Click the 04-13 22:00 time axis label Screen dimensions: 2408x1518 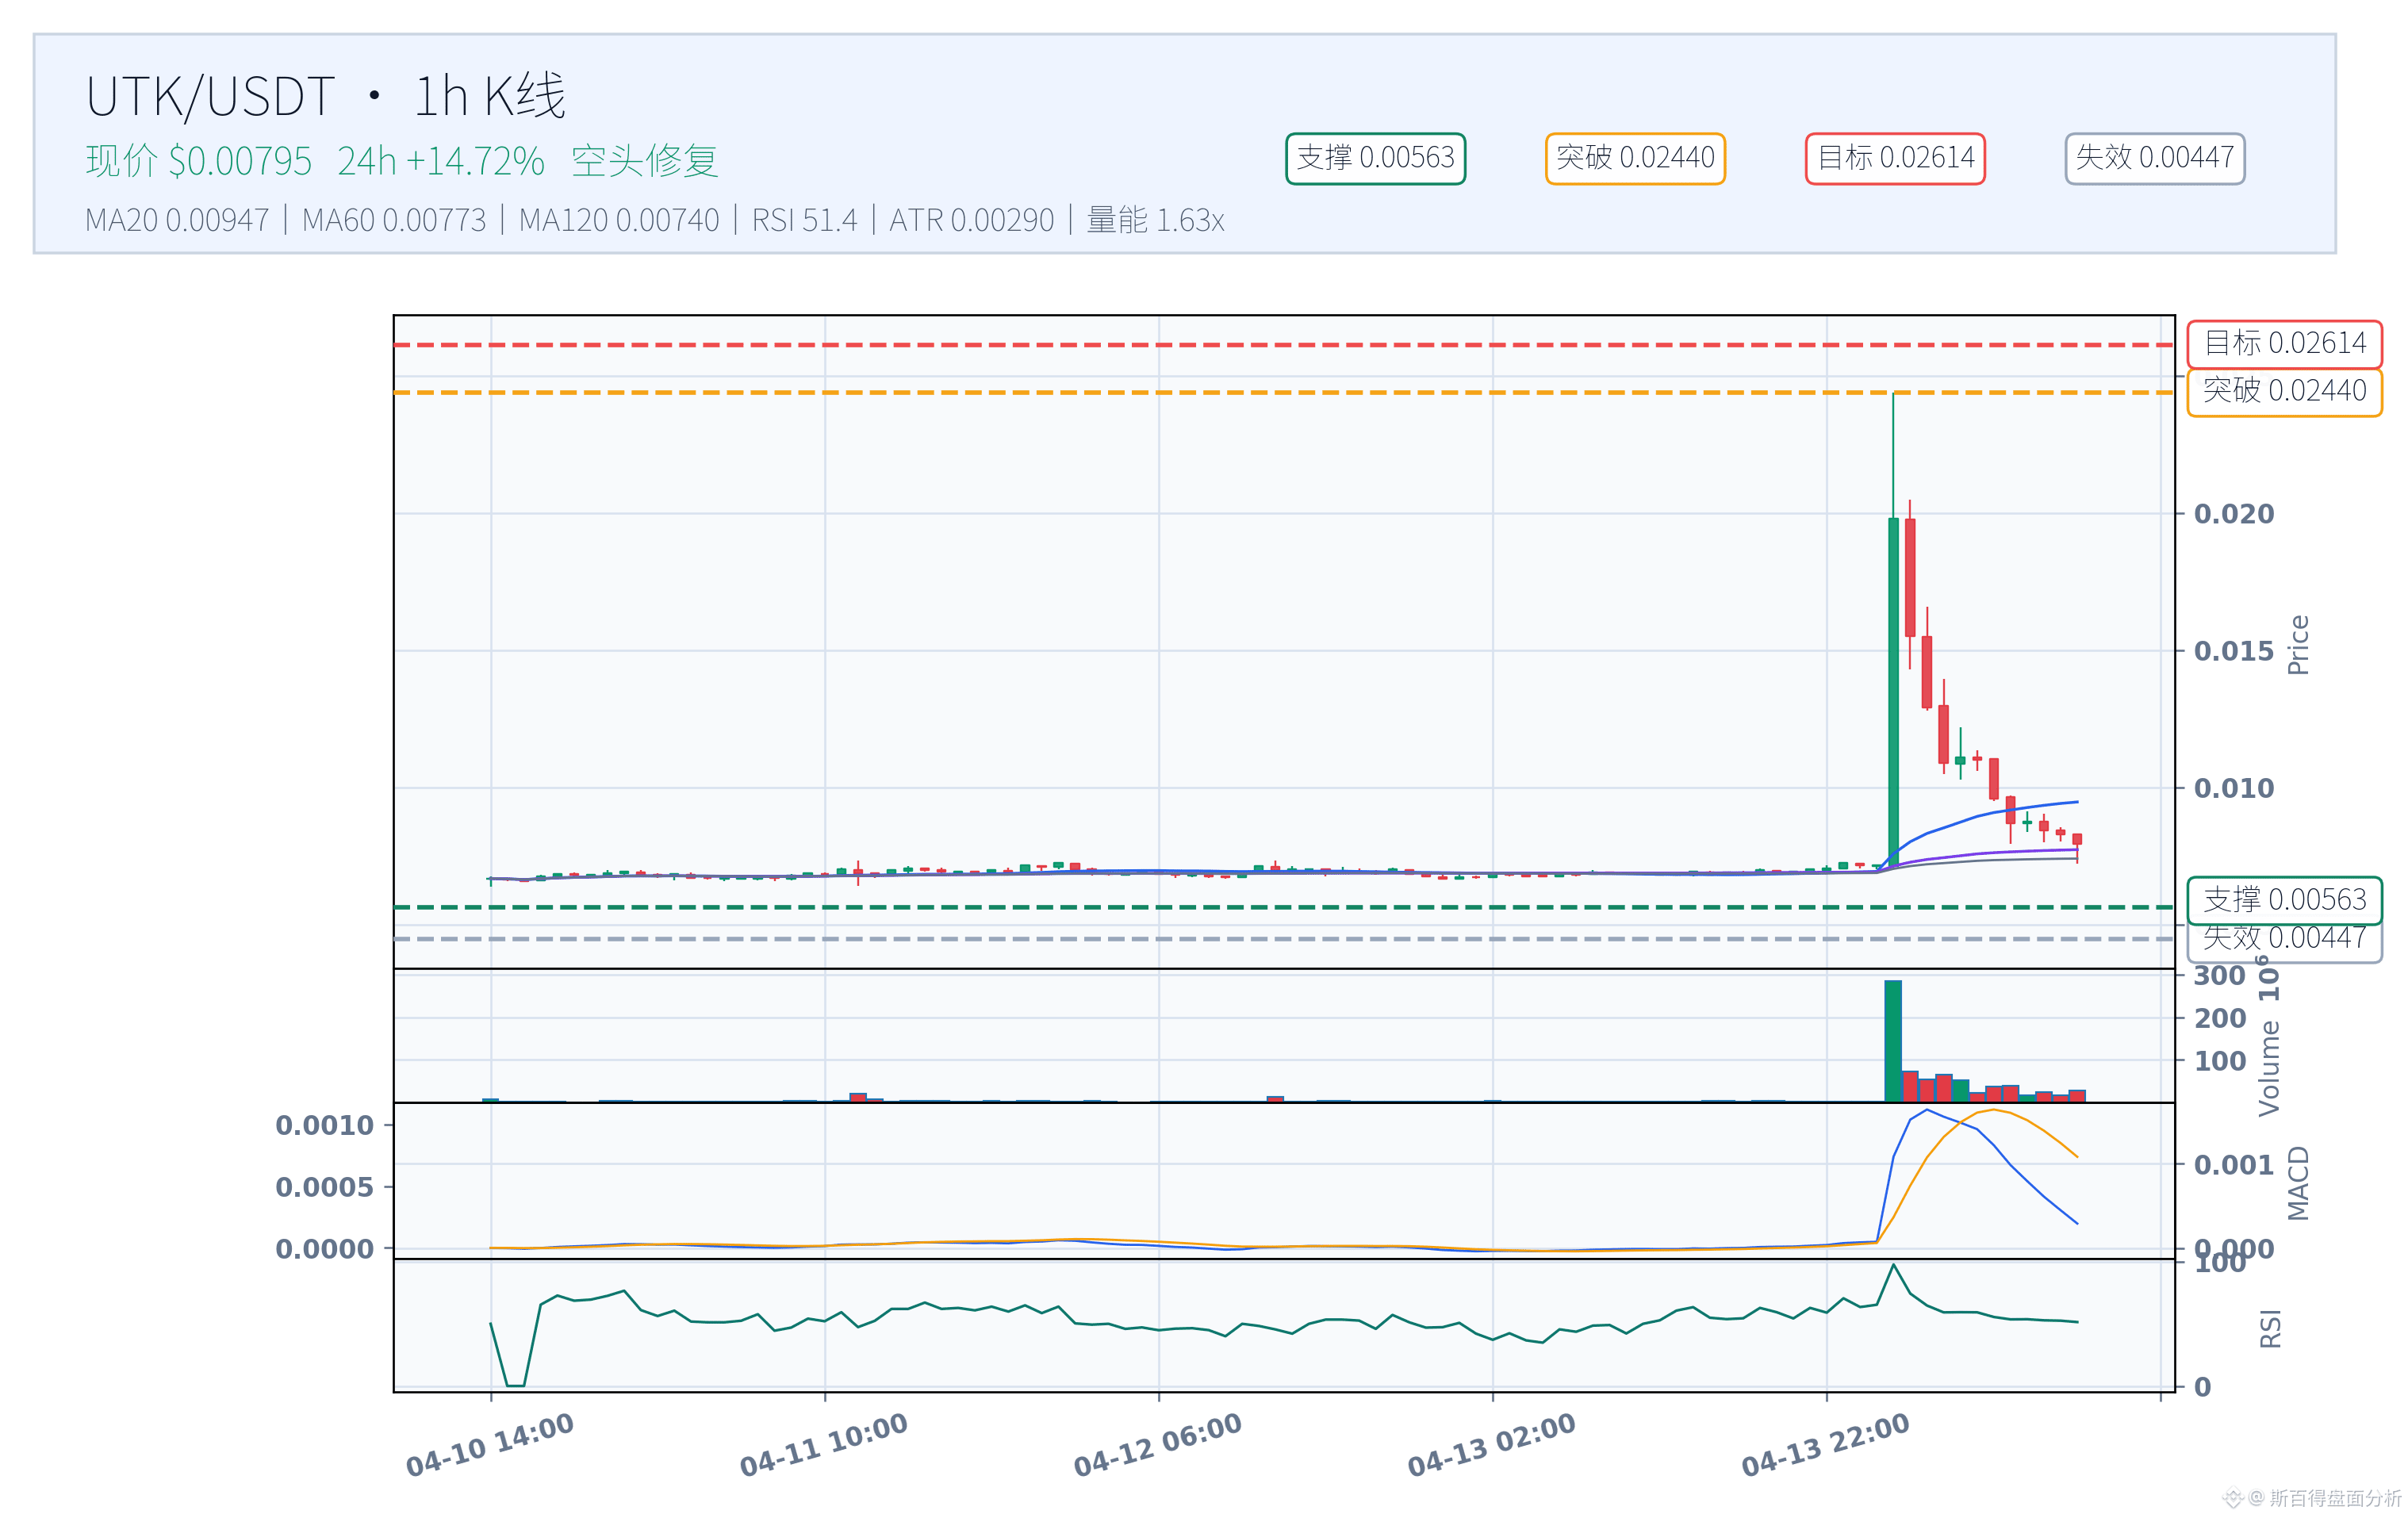[x=1825, y=1445]
